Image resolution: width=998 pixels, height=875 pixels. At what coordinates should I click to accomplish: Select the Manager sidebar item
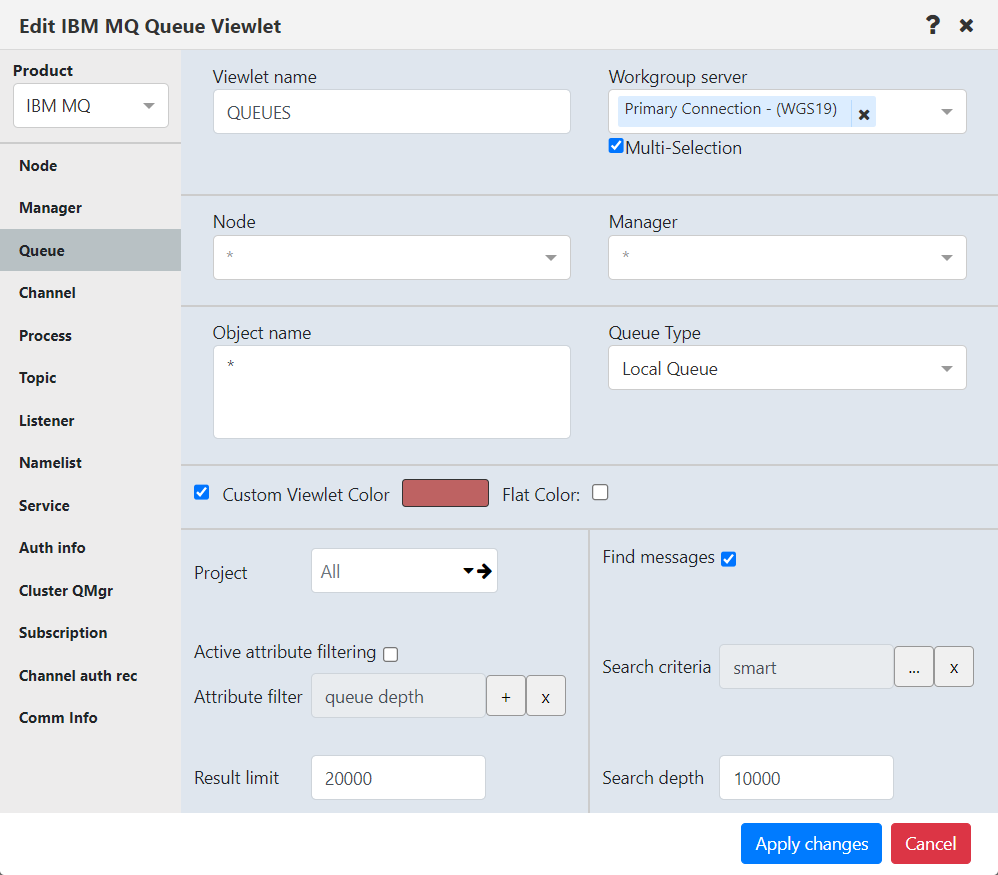click(90, 208)
